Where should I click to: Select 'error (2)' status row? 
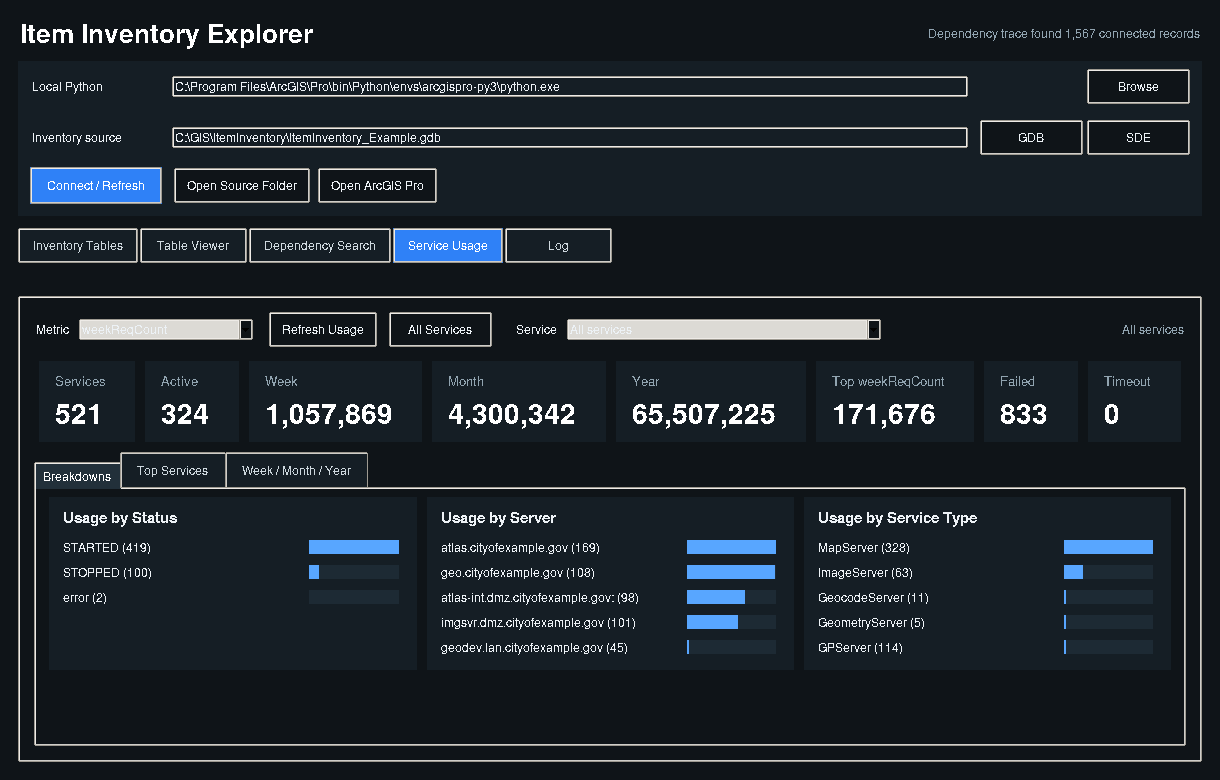coord(231,598)
